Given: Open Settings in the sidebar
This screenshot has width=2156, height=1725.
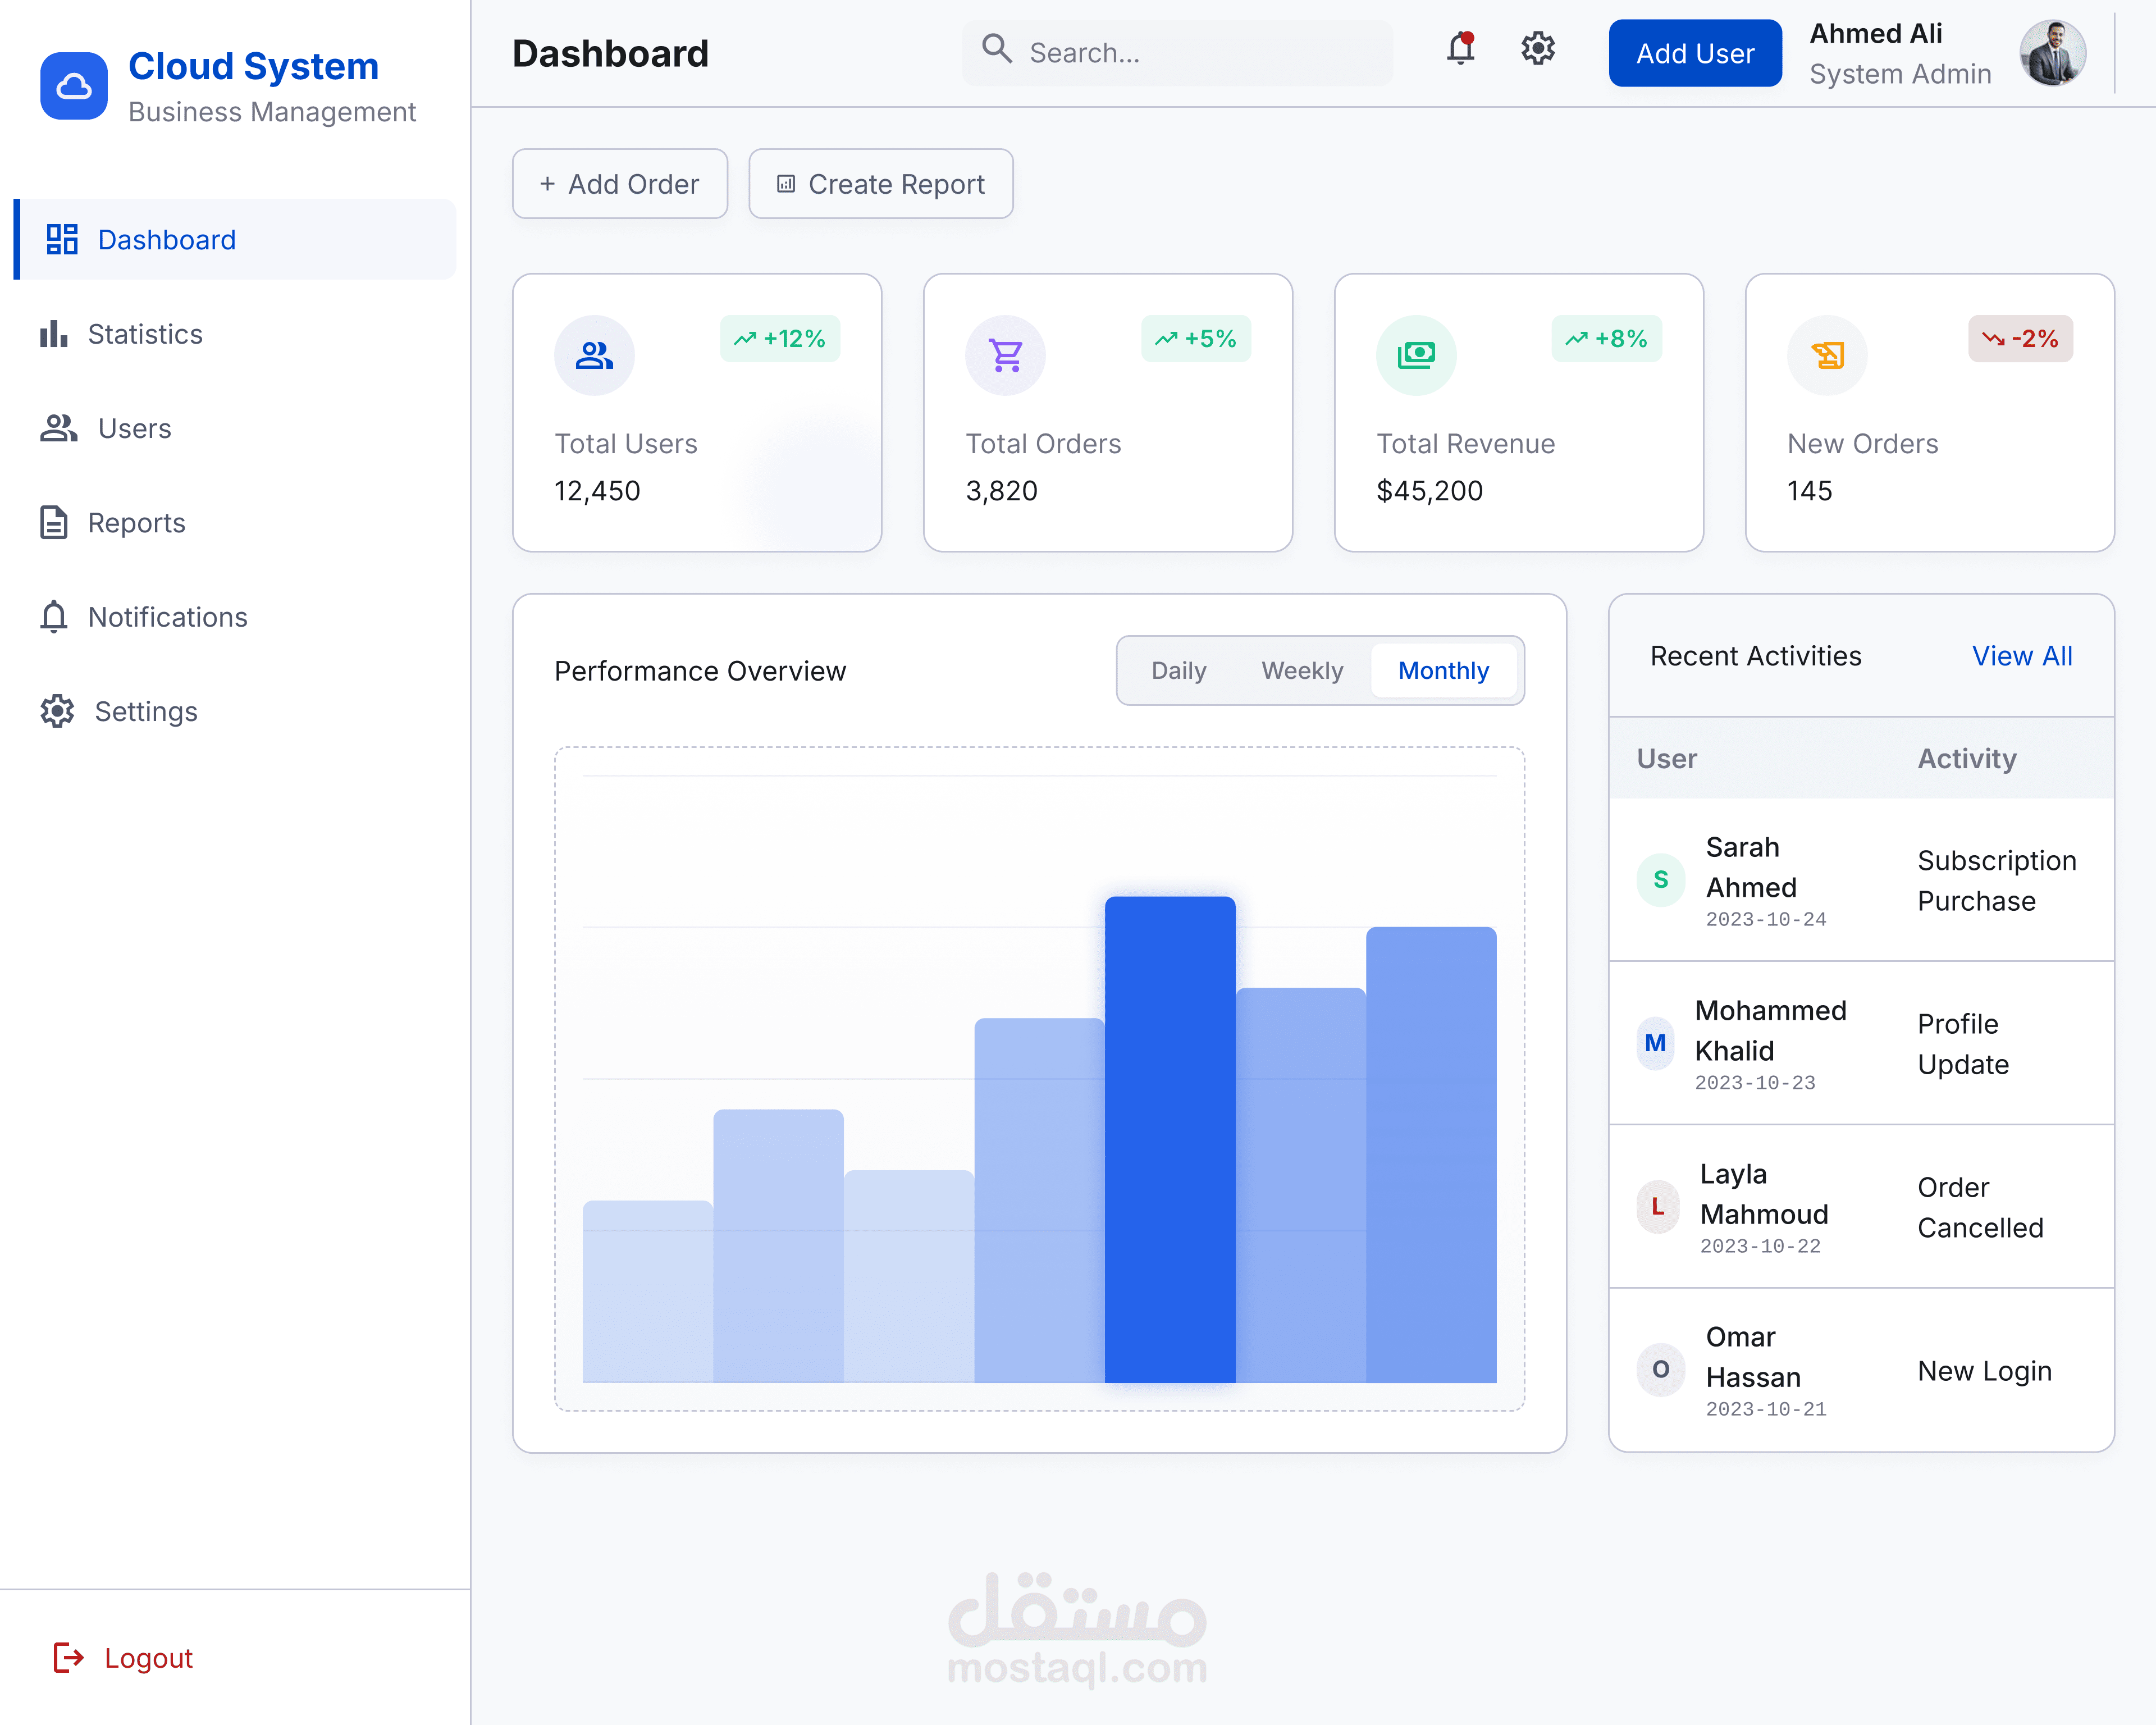Looking at the screenshot, I should [235, 711].
